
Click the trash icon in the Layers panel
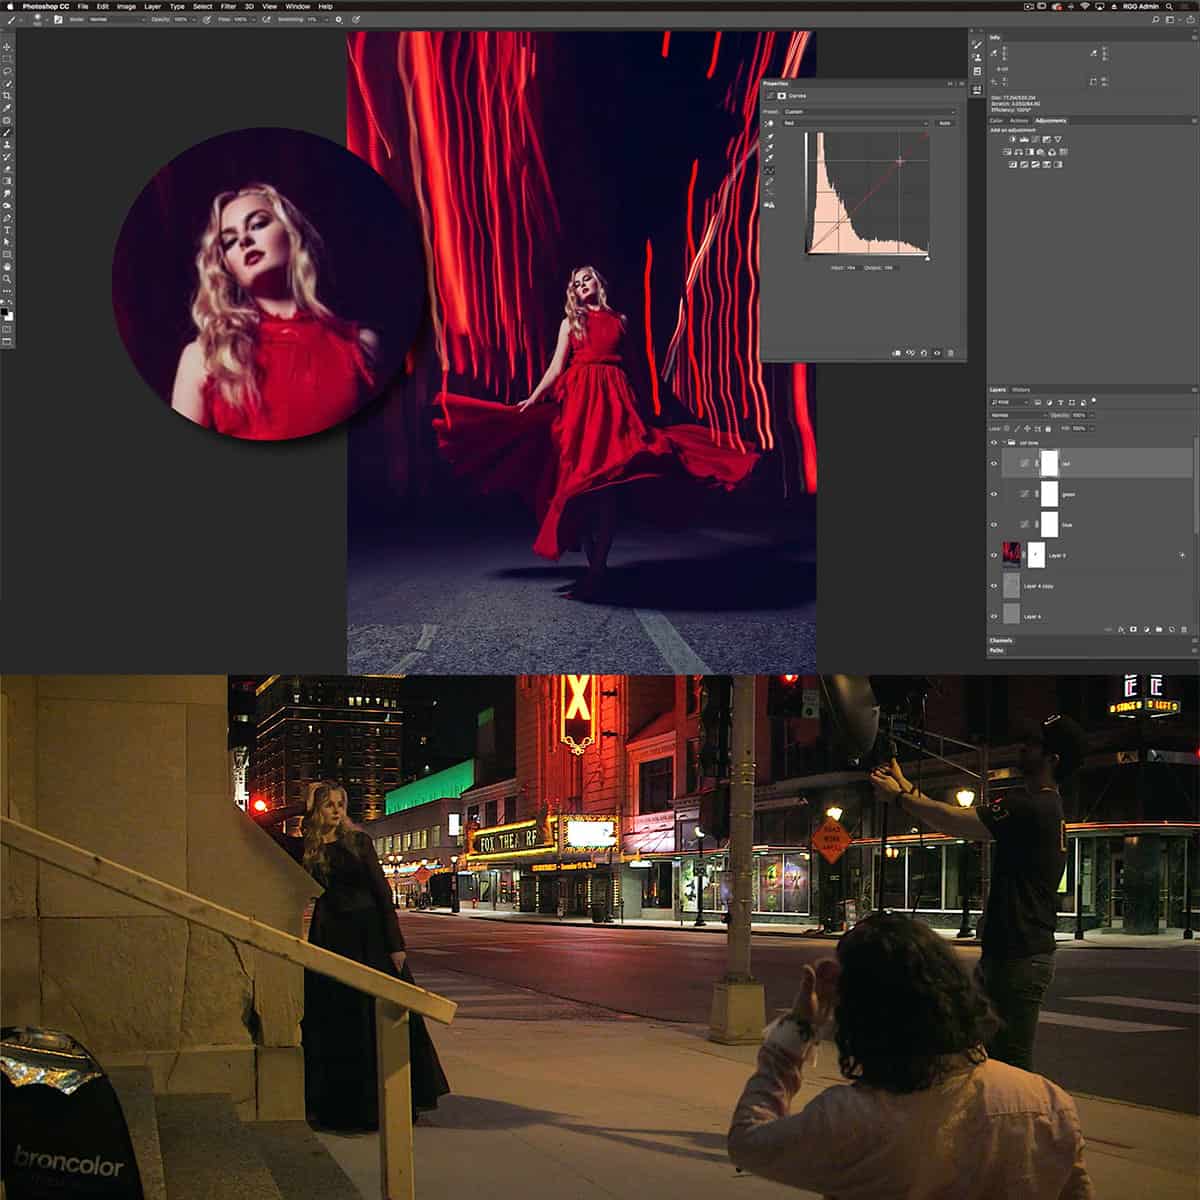click(1184, 628)
